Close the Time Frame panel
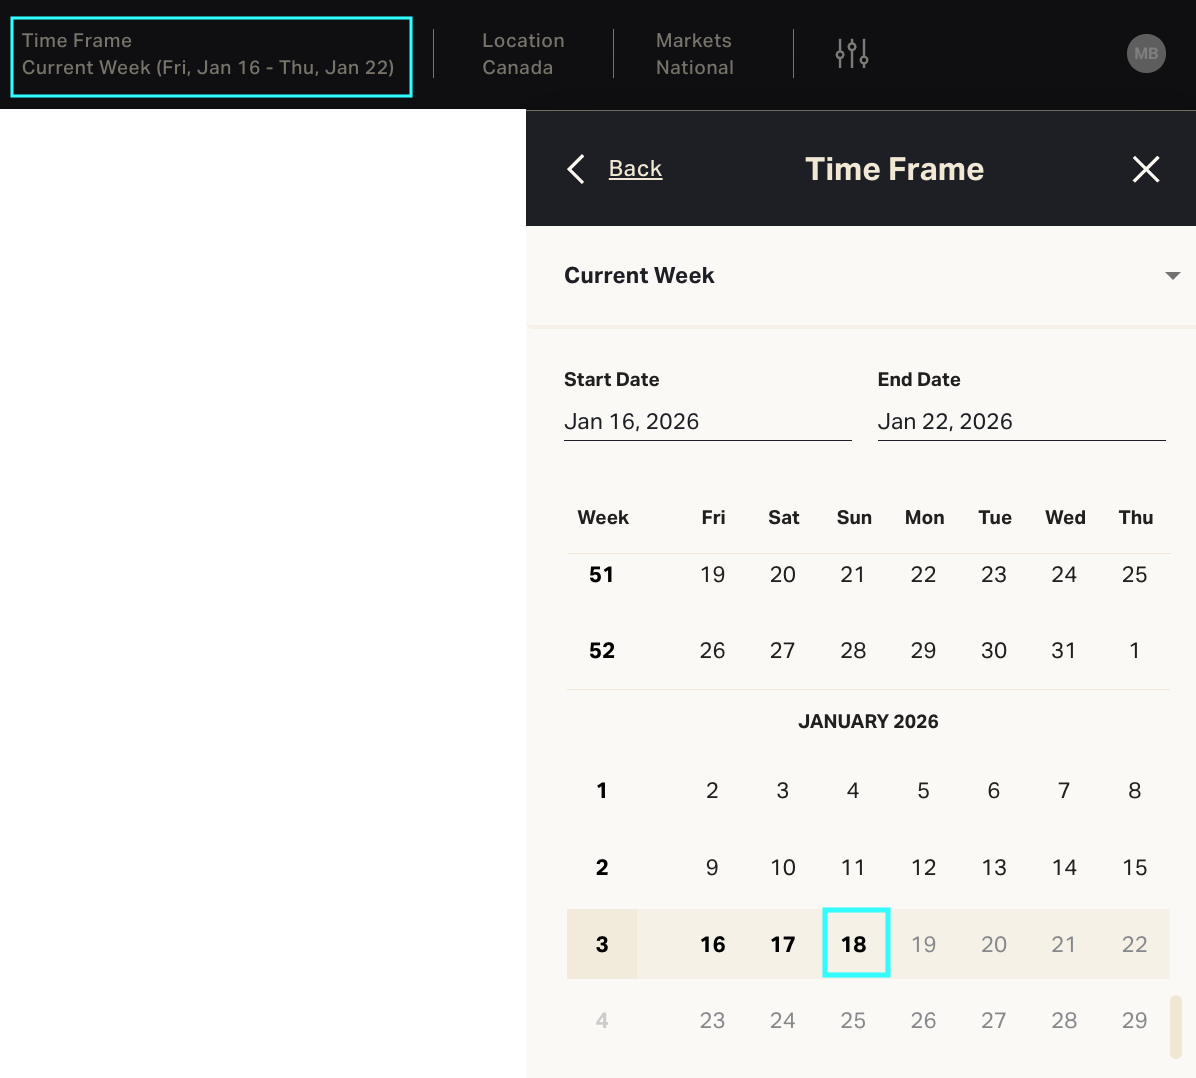Image resolution: width=1196 pixels, height=1078 pixels. [1146, 169]
